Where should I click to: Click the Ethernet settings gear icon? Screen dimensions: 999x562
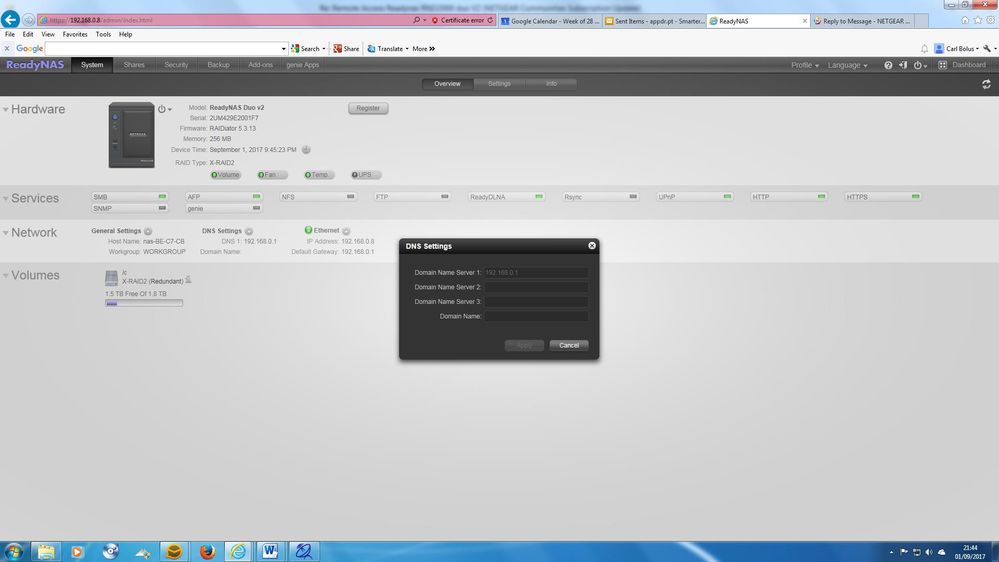coord(346,231)
